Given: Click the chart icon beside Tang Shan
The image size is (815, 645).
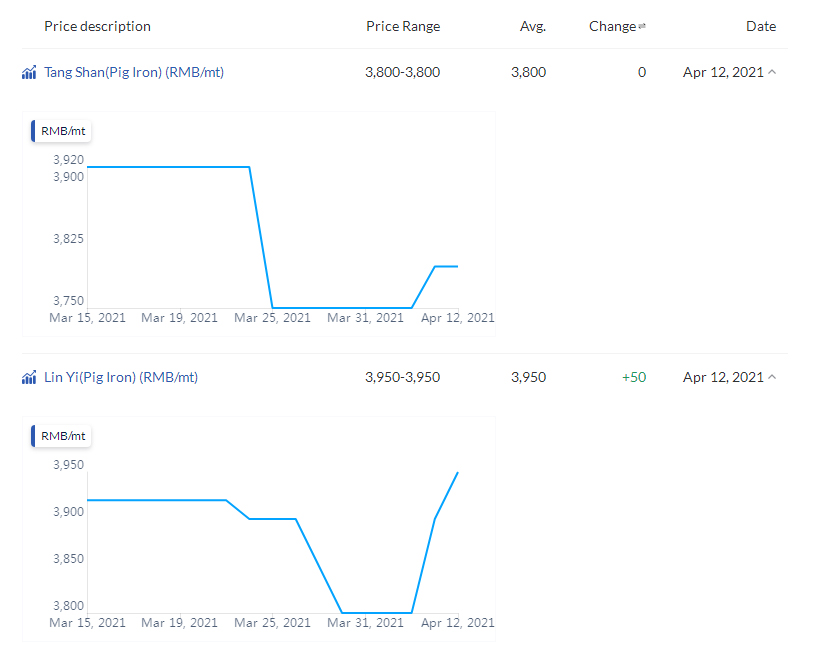Looking at the screenshot, I should point(29,73).
